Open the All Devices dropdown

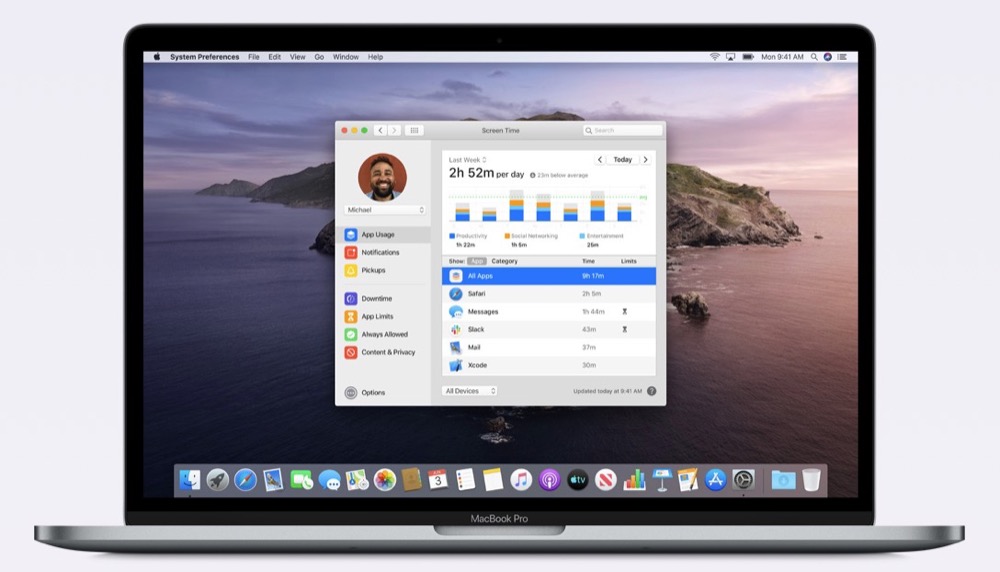pyautogui.click(x=469, y=391)
